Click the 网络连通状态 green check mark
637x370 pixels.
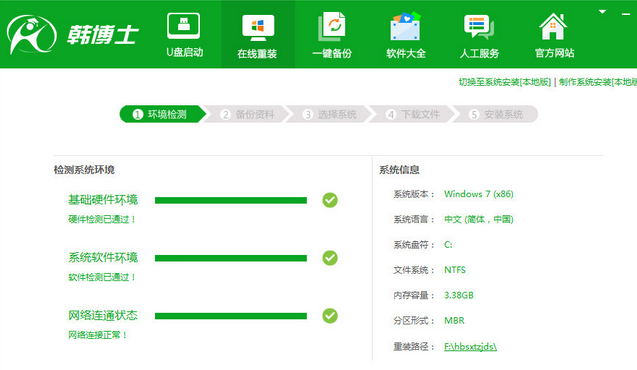(x=330, y=316)
